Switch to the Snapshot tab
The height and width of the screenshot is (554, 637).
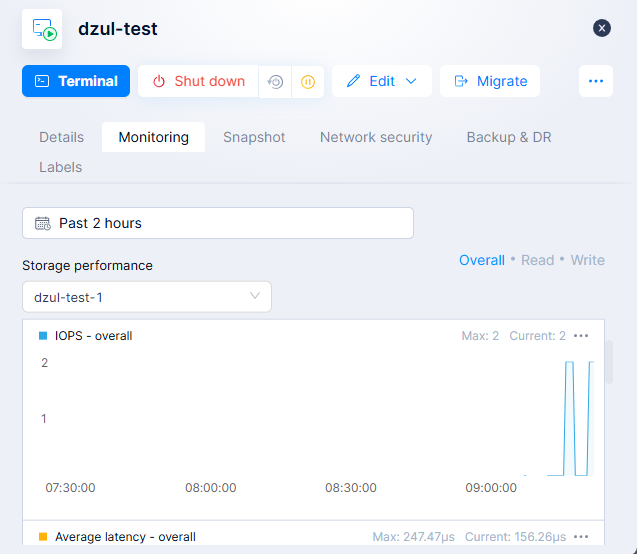[x=254, y=137]
